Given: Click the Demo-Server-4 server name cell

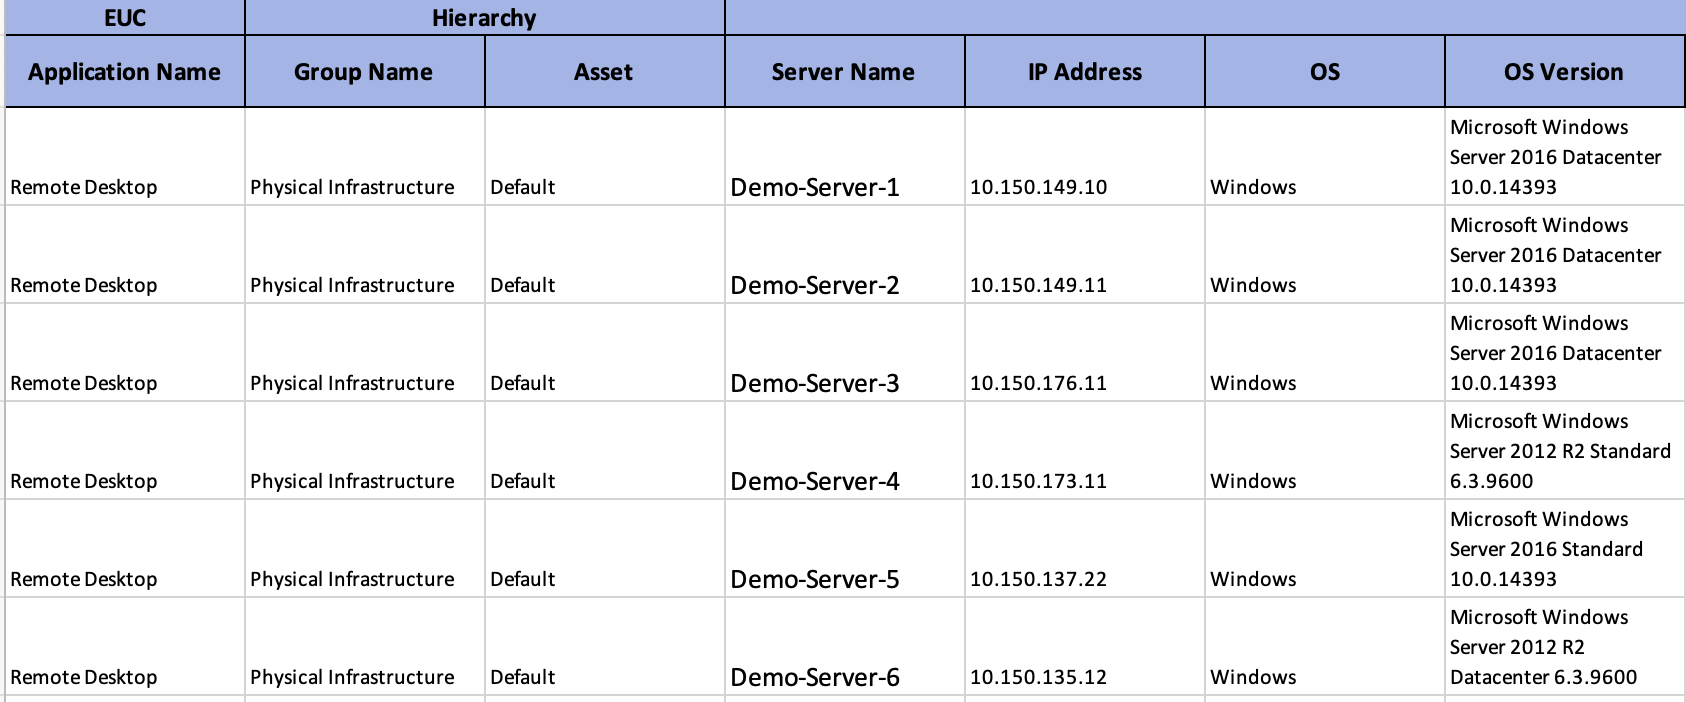Looking at the screenshot, I should (815, 481).
